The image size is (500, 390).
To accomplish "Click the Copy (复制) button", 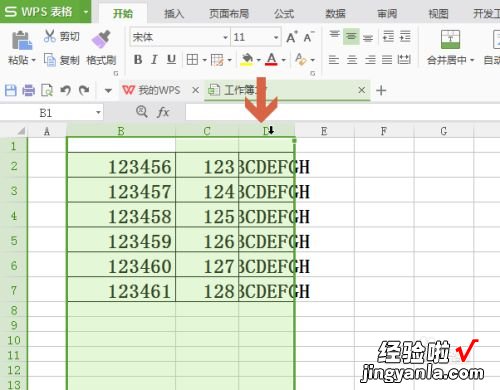I will pyautogui.click(x=62, y=60).
